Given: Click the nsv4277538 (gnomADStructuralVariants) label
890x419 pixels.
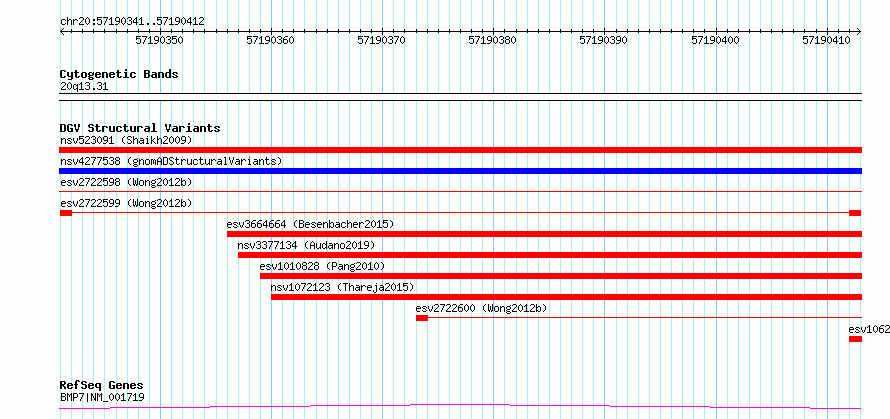Looking at the screenshot, I should pyautogui.click(x=171, y=161).
